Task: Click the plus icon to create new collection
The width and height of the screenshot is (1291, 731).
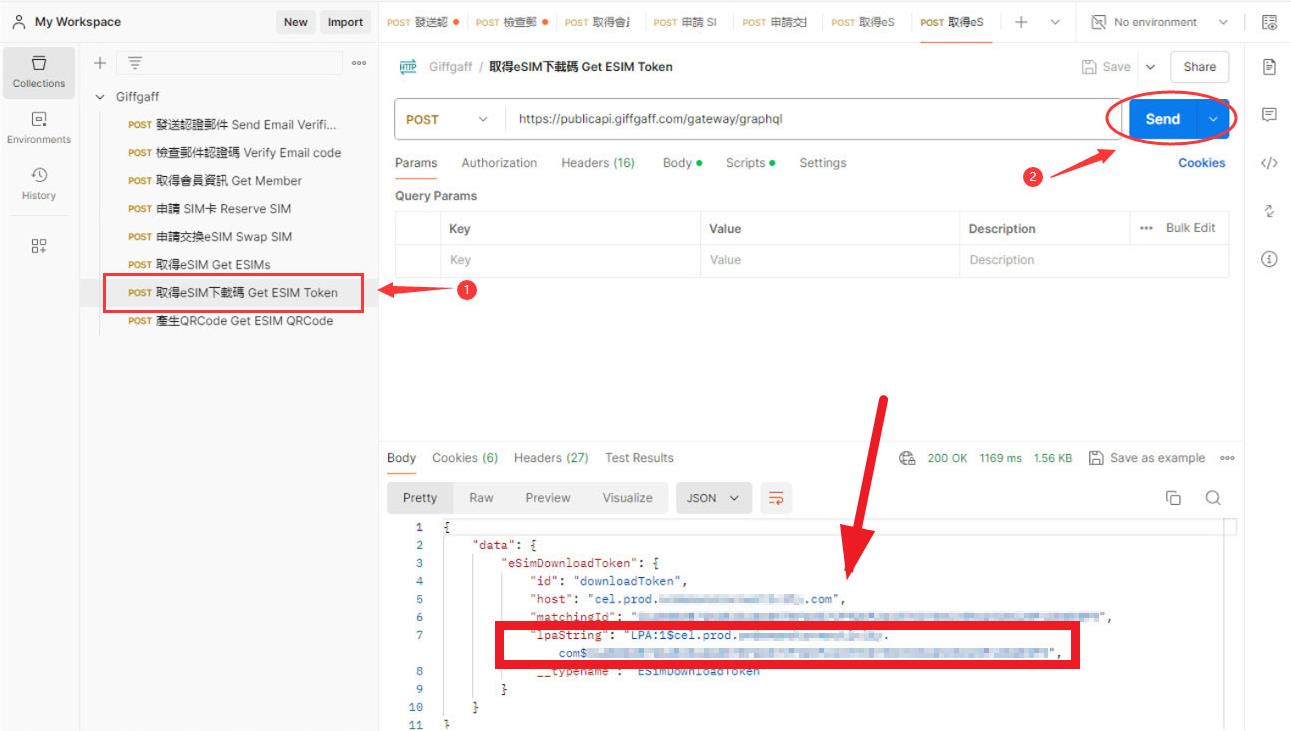Action: pos(100,63)
